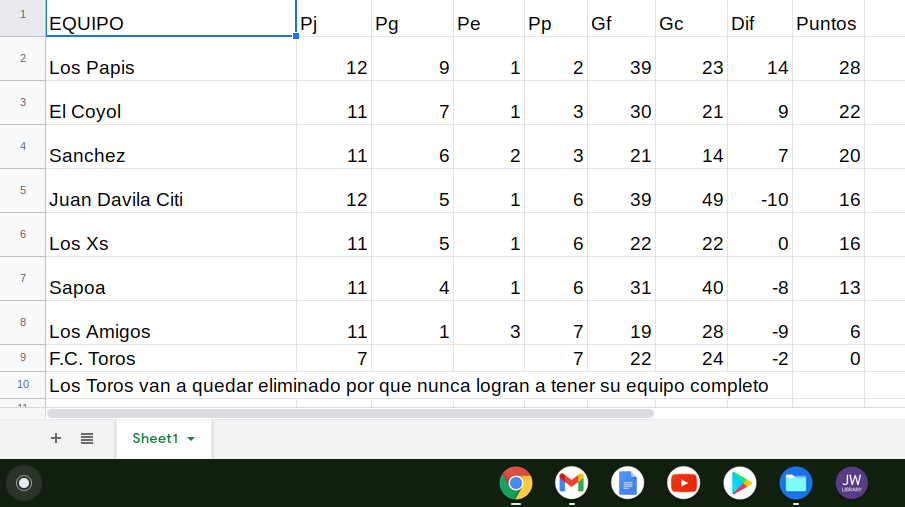Click the Los Toros elimination note cell
905x507 pixels.
(408, 385)
